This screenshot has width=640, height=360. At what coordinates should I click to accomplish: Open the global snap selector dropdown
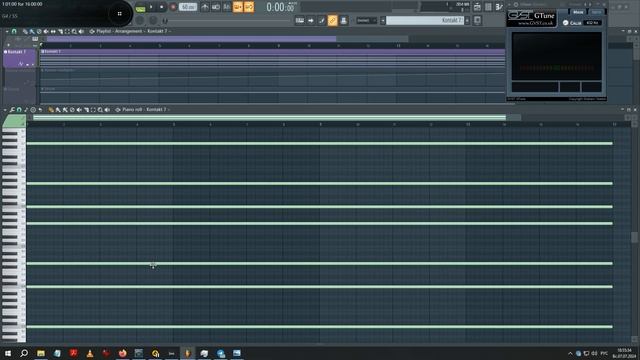pos(367,20)
